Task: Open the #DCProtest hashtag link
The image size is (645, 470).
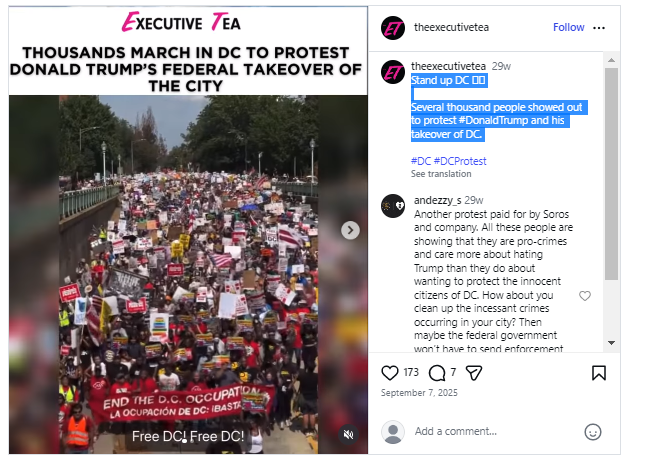Action: click(460, 161)
